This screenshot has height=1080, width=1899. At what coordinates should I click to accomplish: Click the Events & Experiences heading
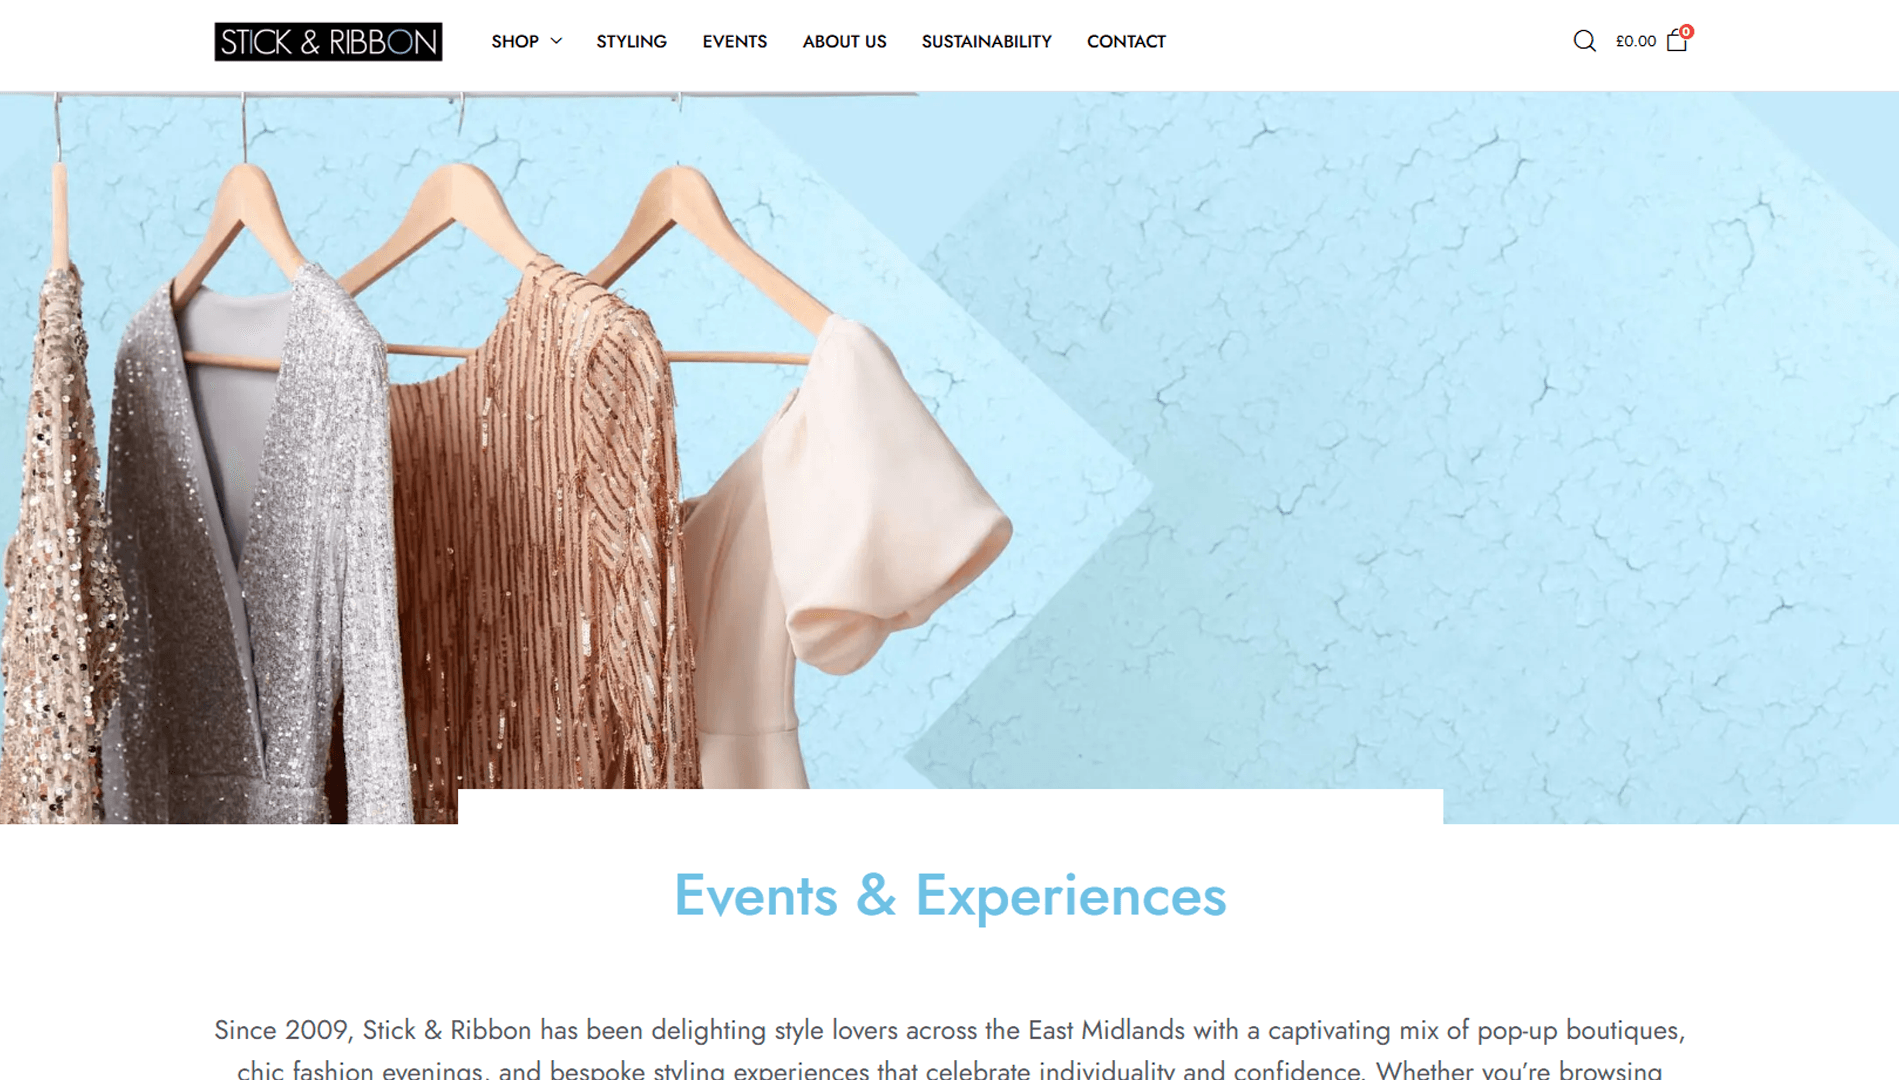949,895
